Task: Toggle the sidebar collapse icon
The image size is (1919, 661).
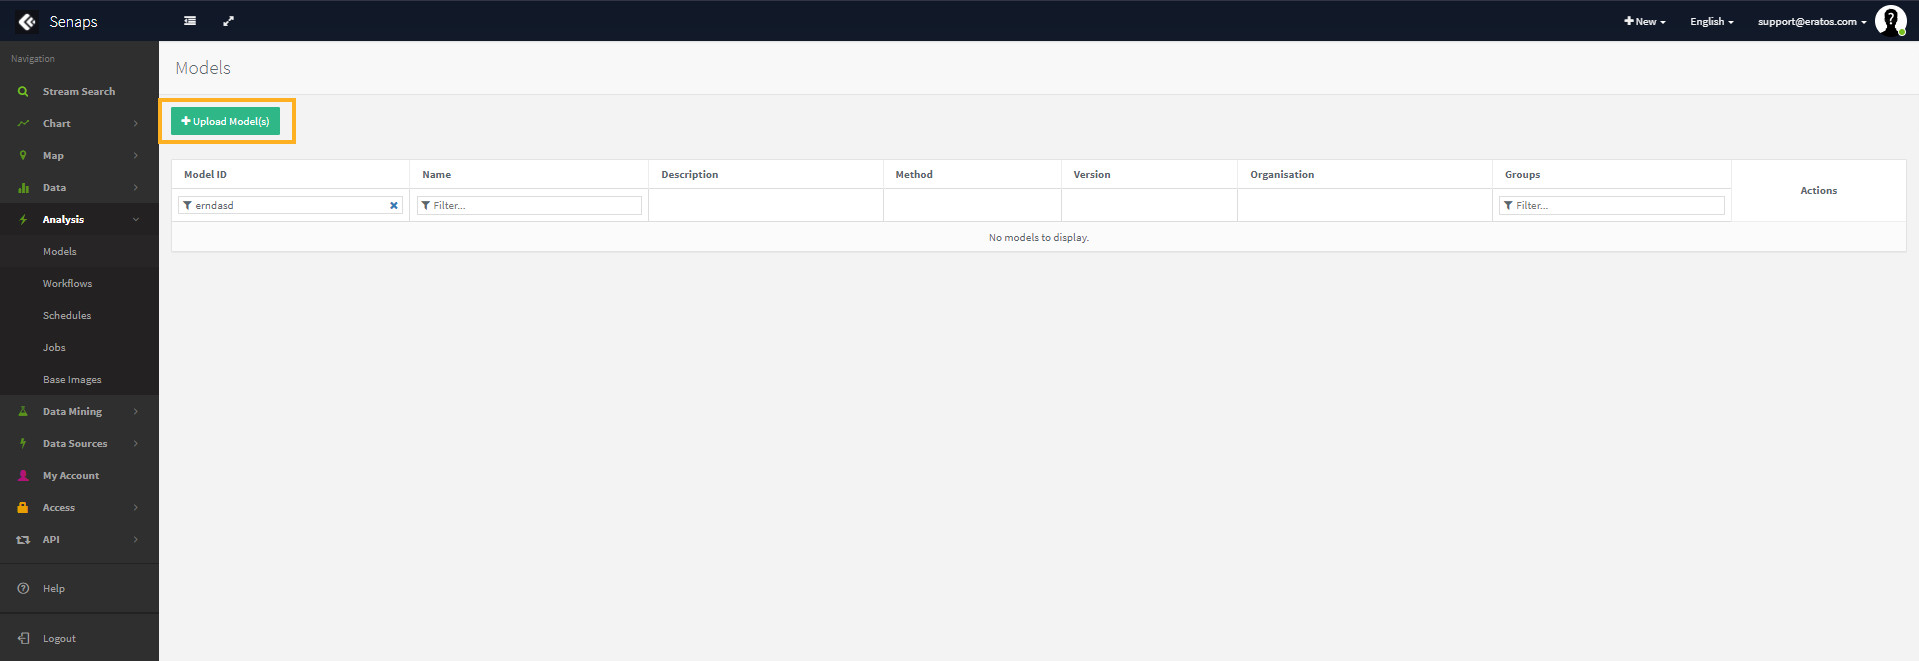Action: click(x=190, y=21)
